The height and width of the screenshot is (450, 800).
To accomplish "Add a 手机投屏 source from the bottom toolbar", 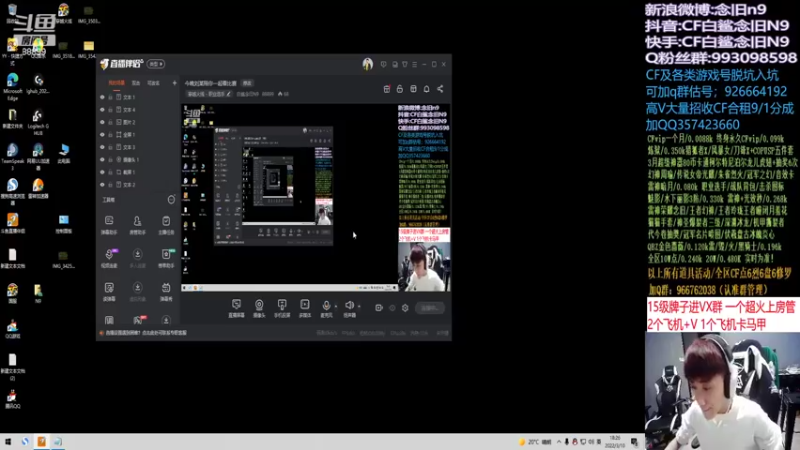I will (282, 308).
